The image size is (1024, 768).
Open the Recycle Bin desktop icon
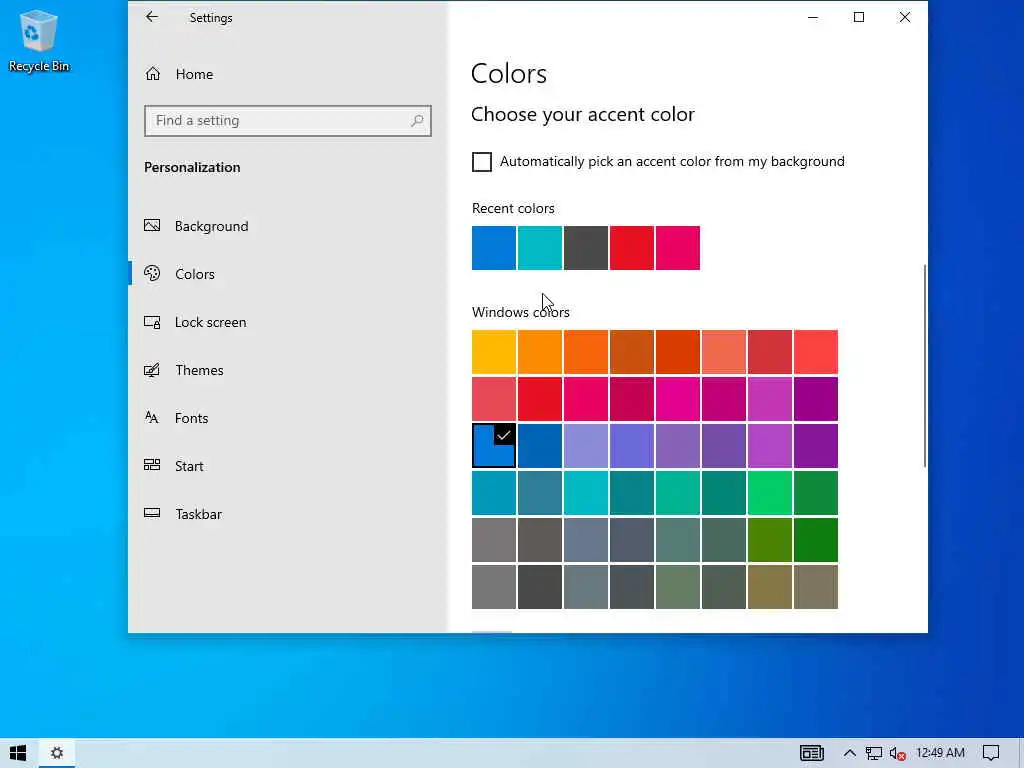[39, 40]
